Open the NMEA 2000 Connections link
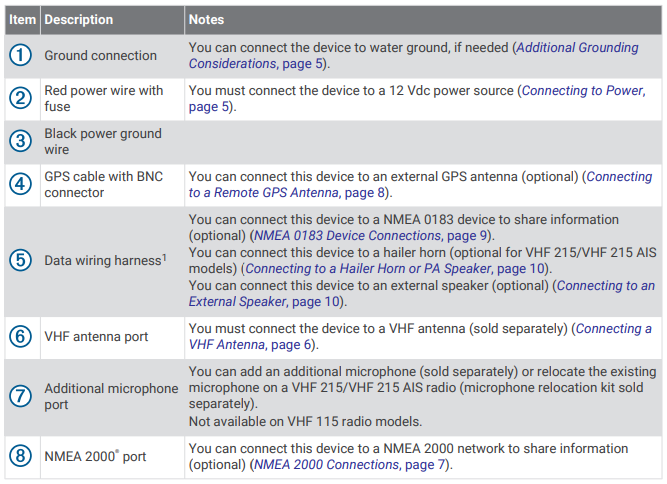 click(328, 465)
